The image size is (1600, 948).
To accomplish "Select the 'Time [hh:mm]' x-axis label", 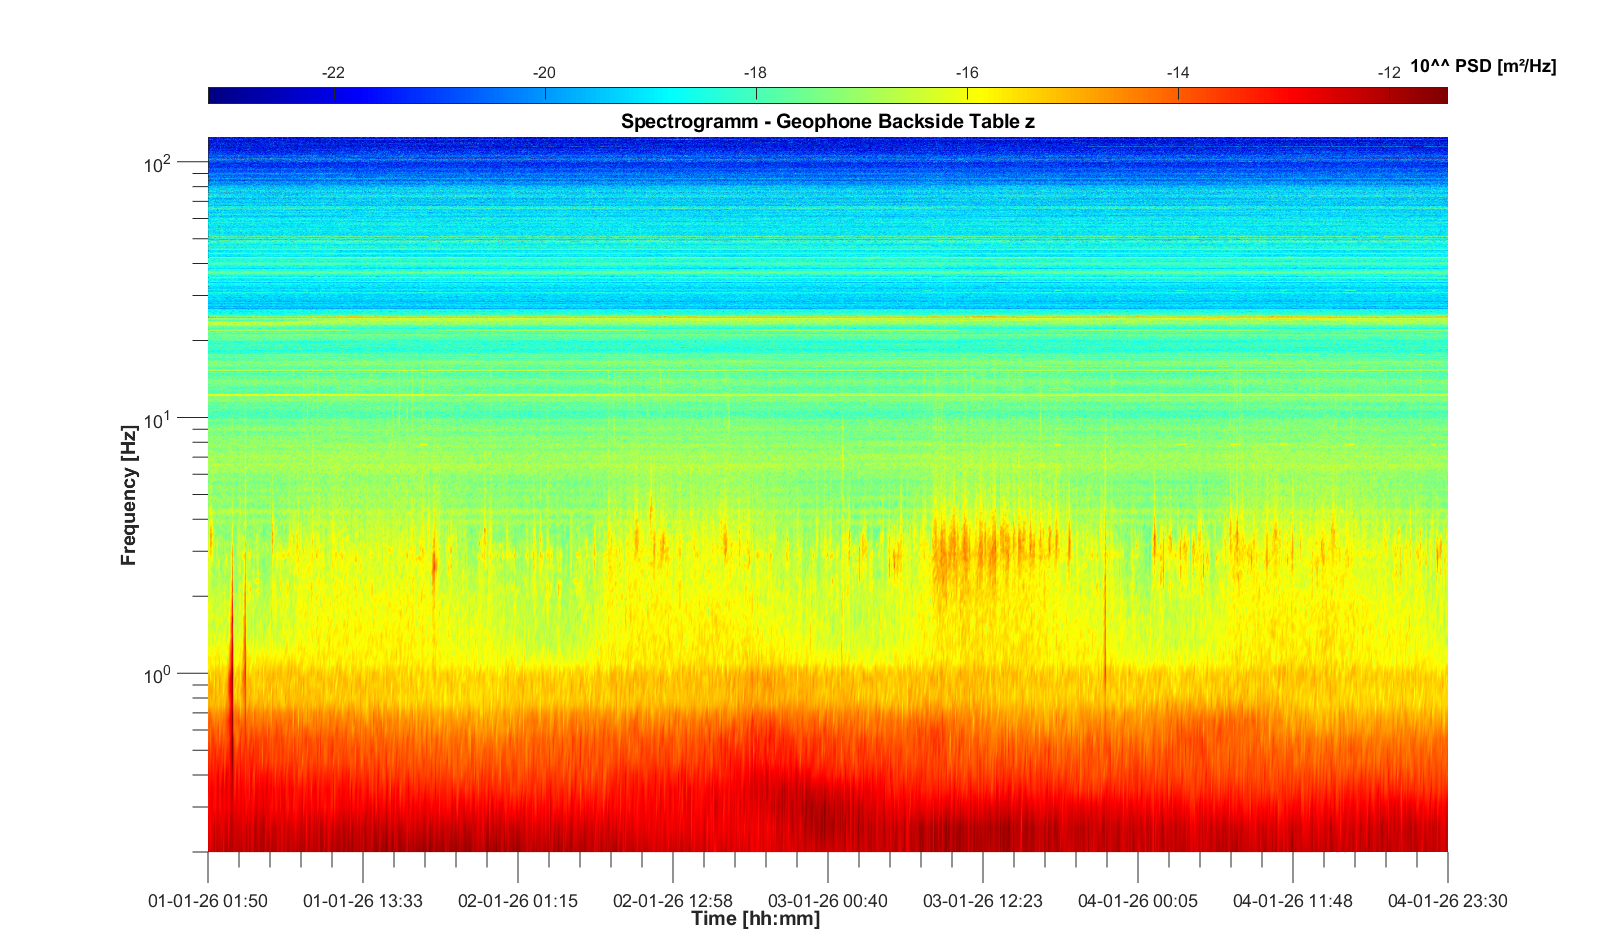I will [755, 919].
